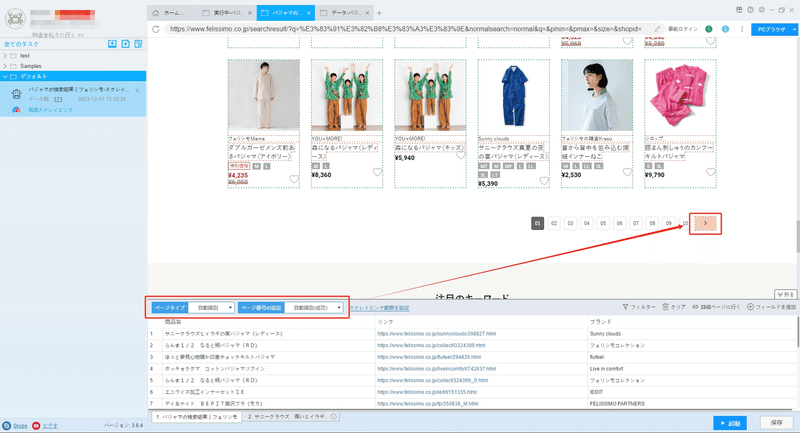Expand the test folder in task tree
Image resolution: width=800 pixels, height=433 pixels.
[5, 56]
